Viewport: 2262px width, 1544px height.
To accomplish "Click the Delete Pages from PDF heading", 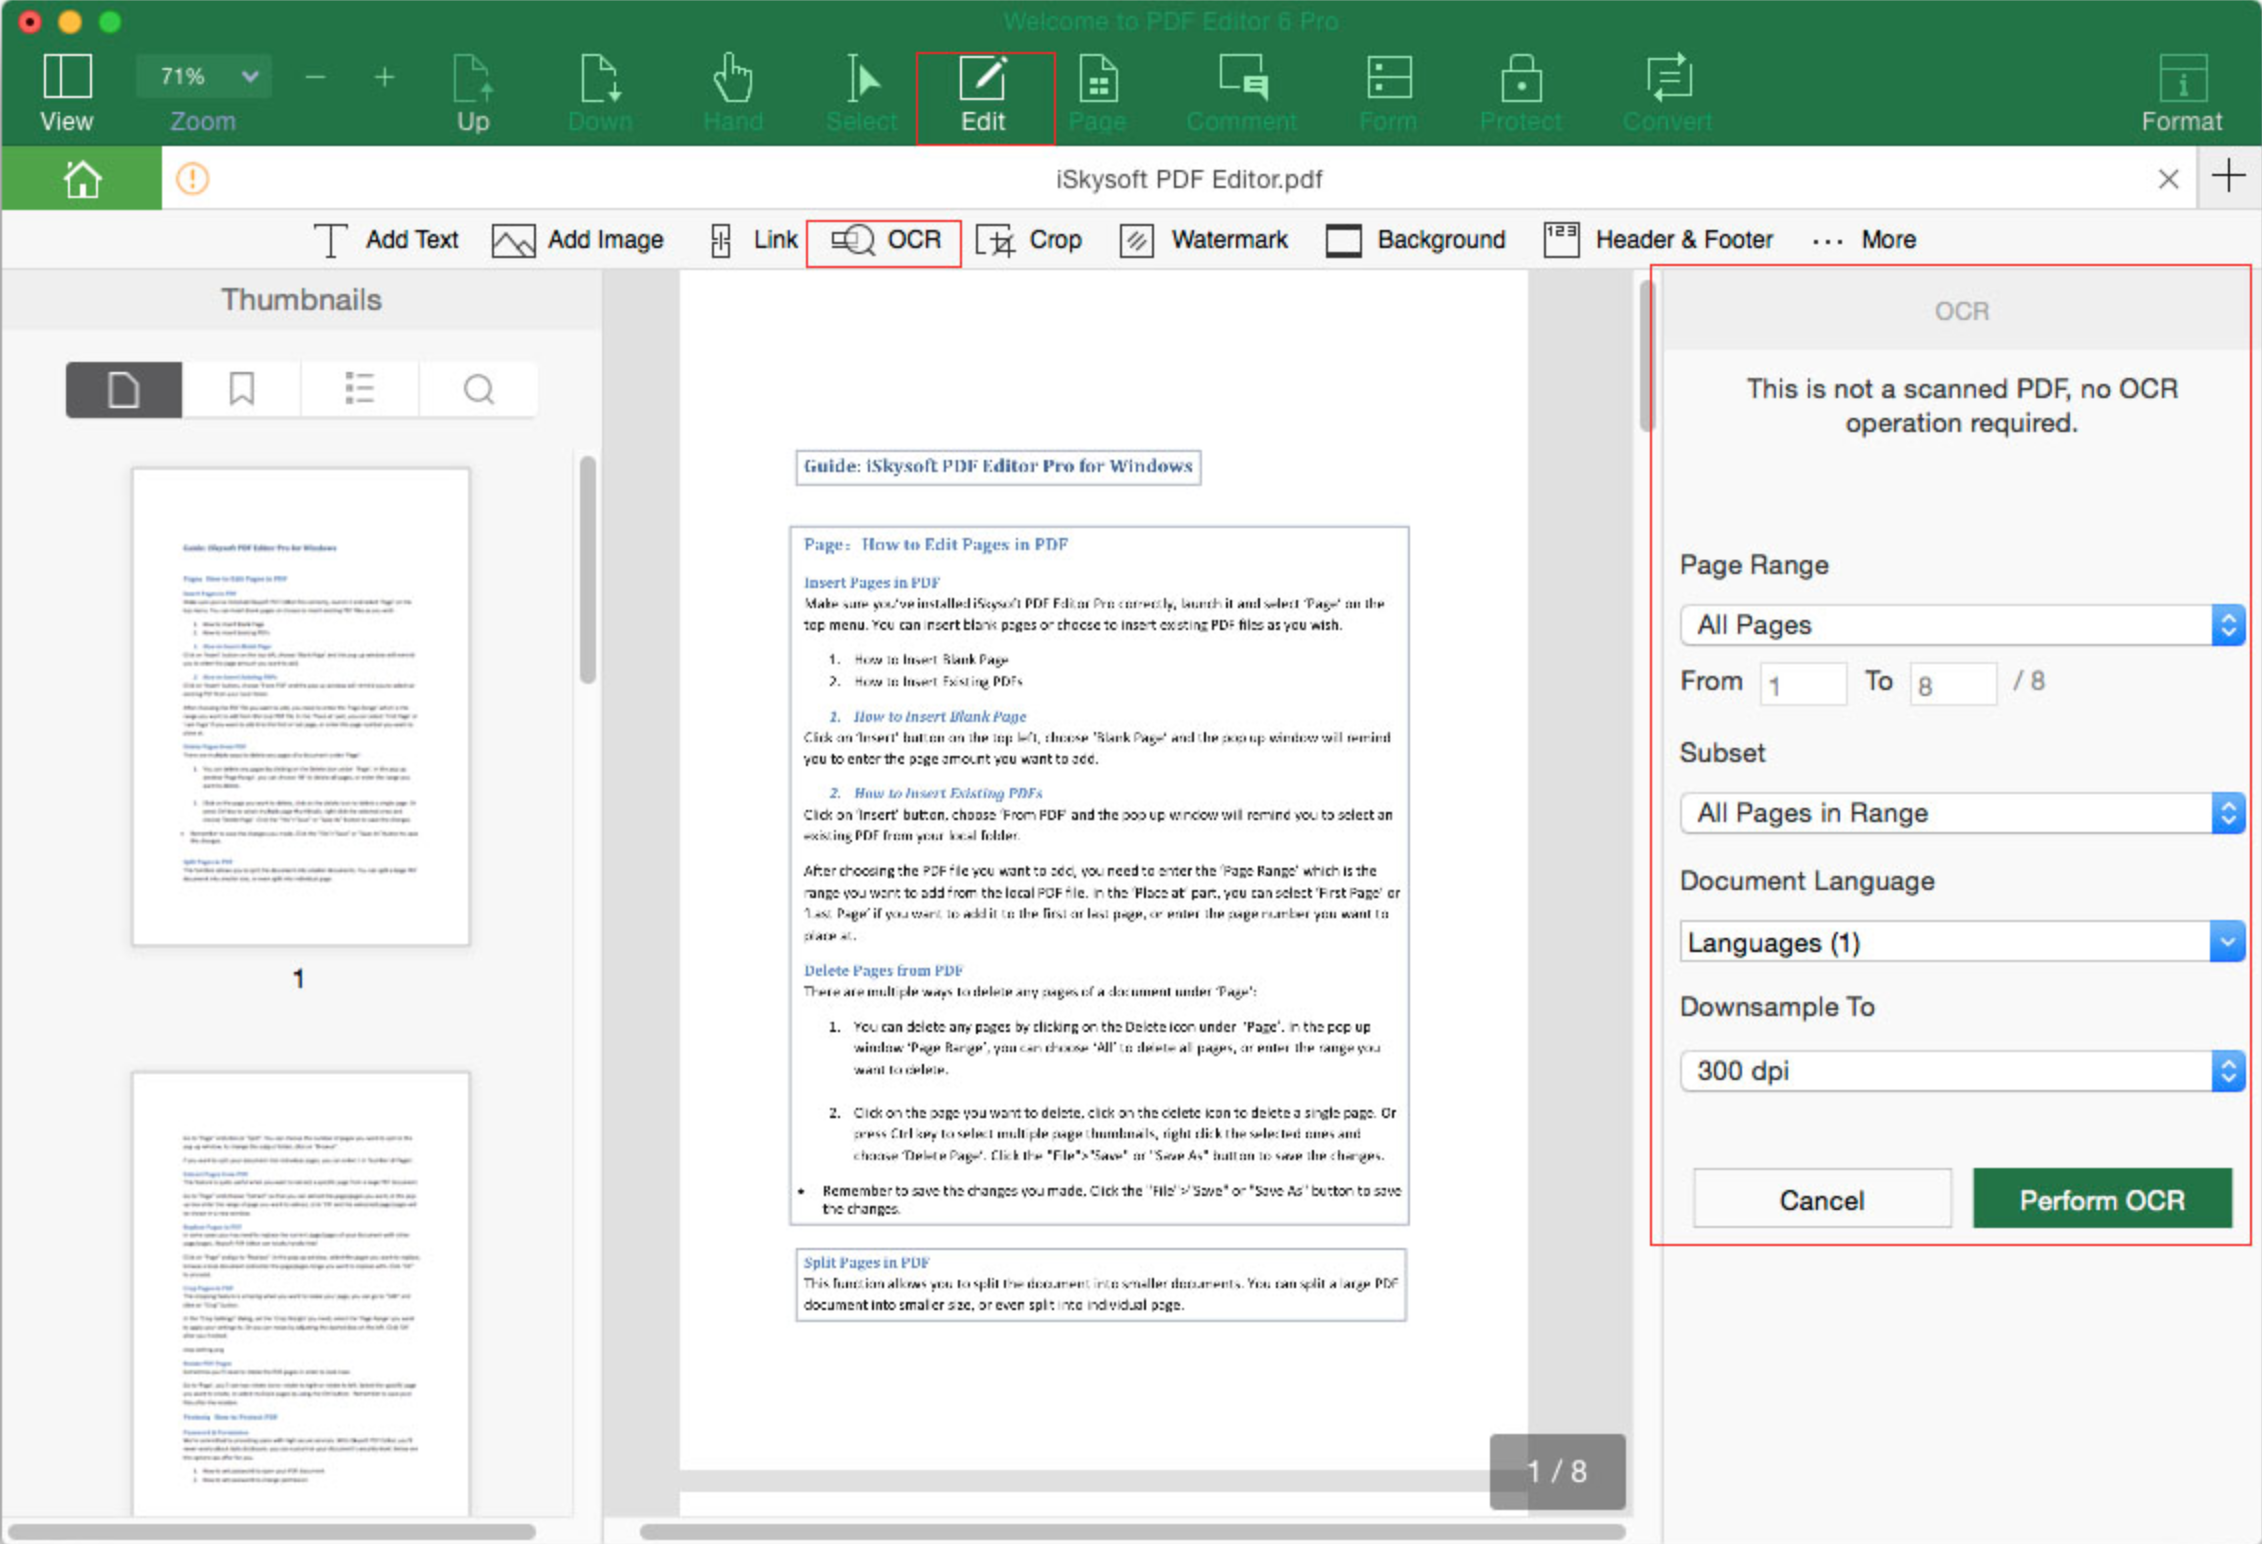I will coord(883,970).
